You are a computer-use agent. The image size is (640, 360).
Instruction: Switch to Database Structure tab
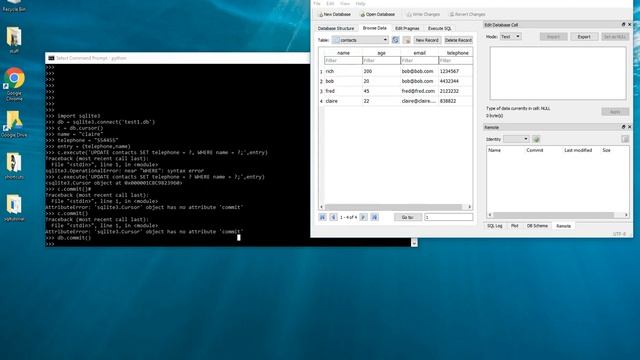[336, 29]
